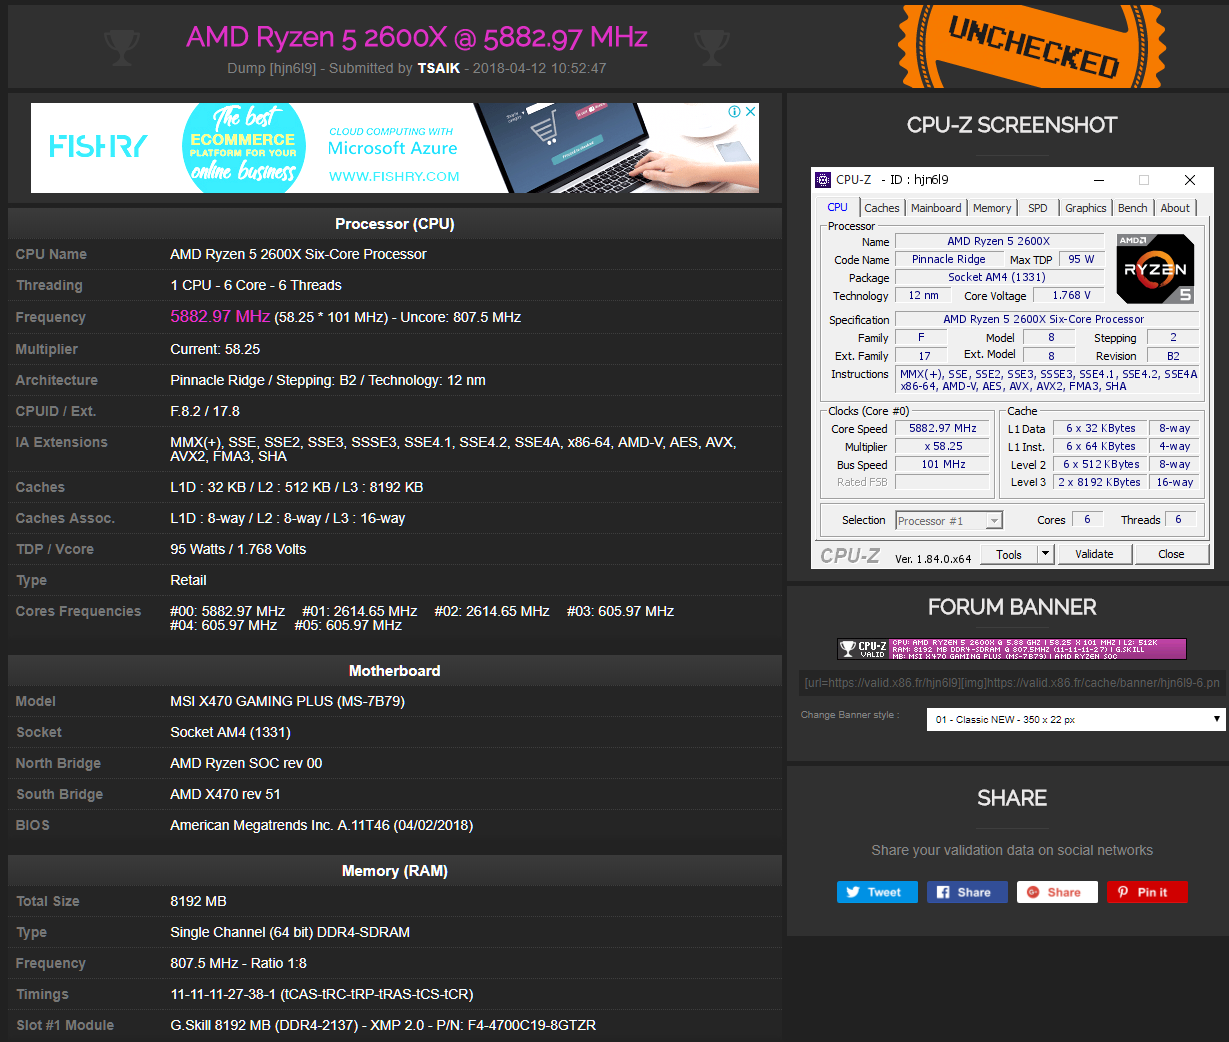Image resolution: width=1229 pixels, height=1042 pixels.
Task: Click the Validate button in CPU-Z
Action: [x=1095, y=553]
